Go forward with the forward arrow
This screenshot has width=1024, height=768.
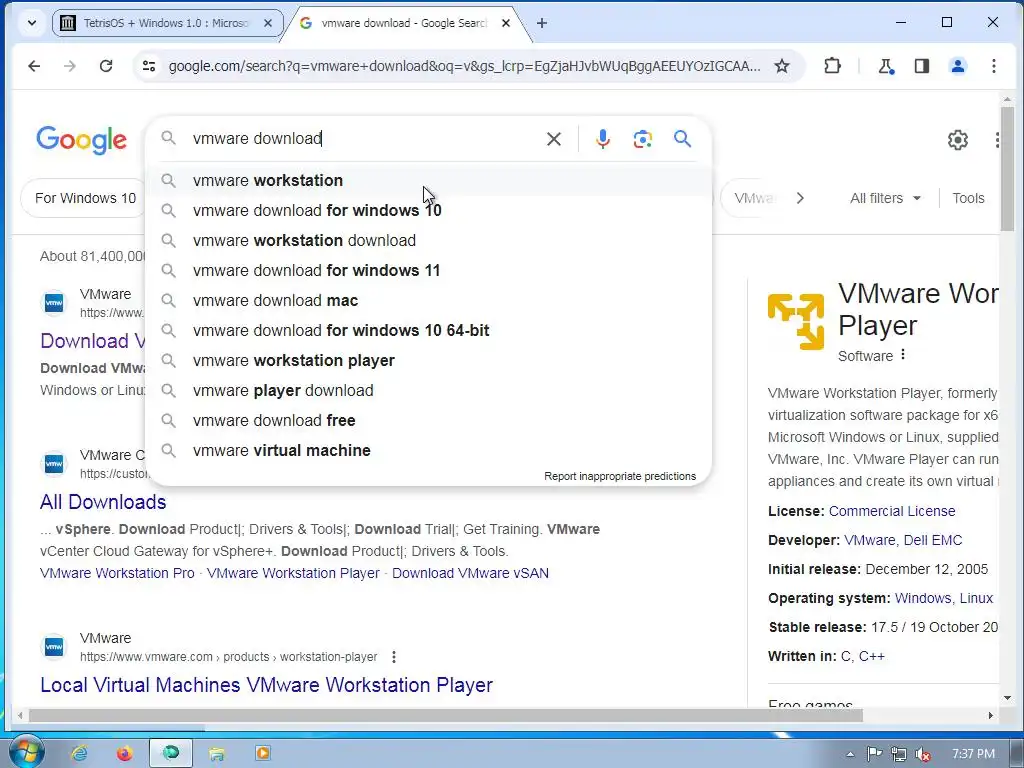70,66
